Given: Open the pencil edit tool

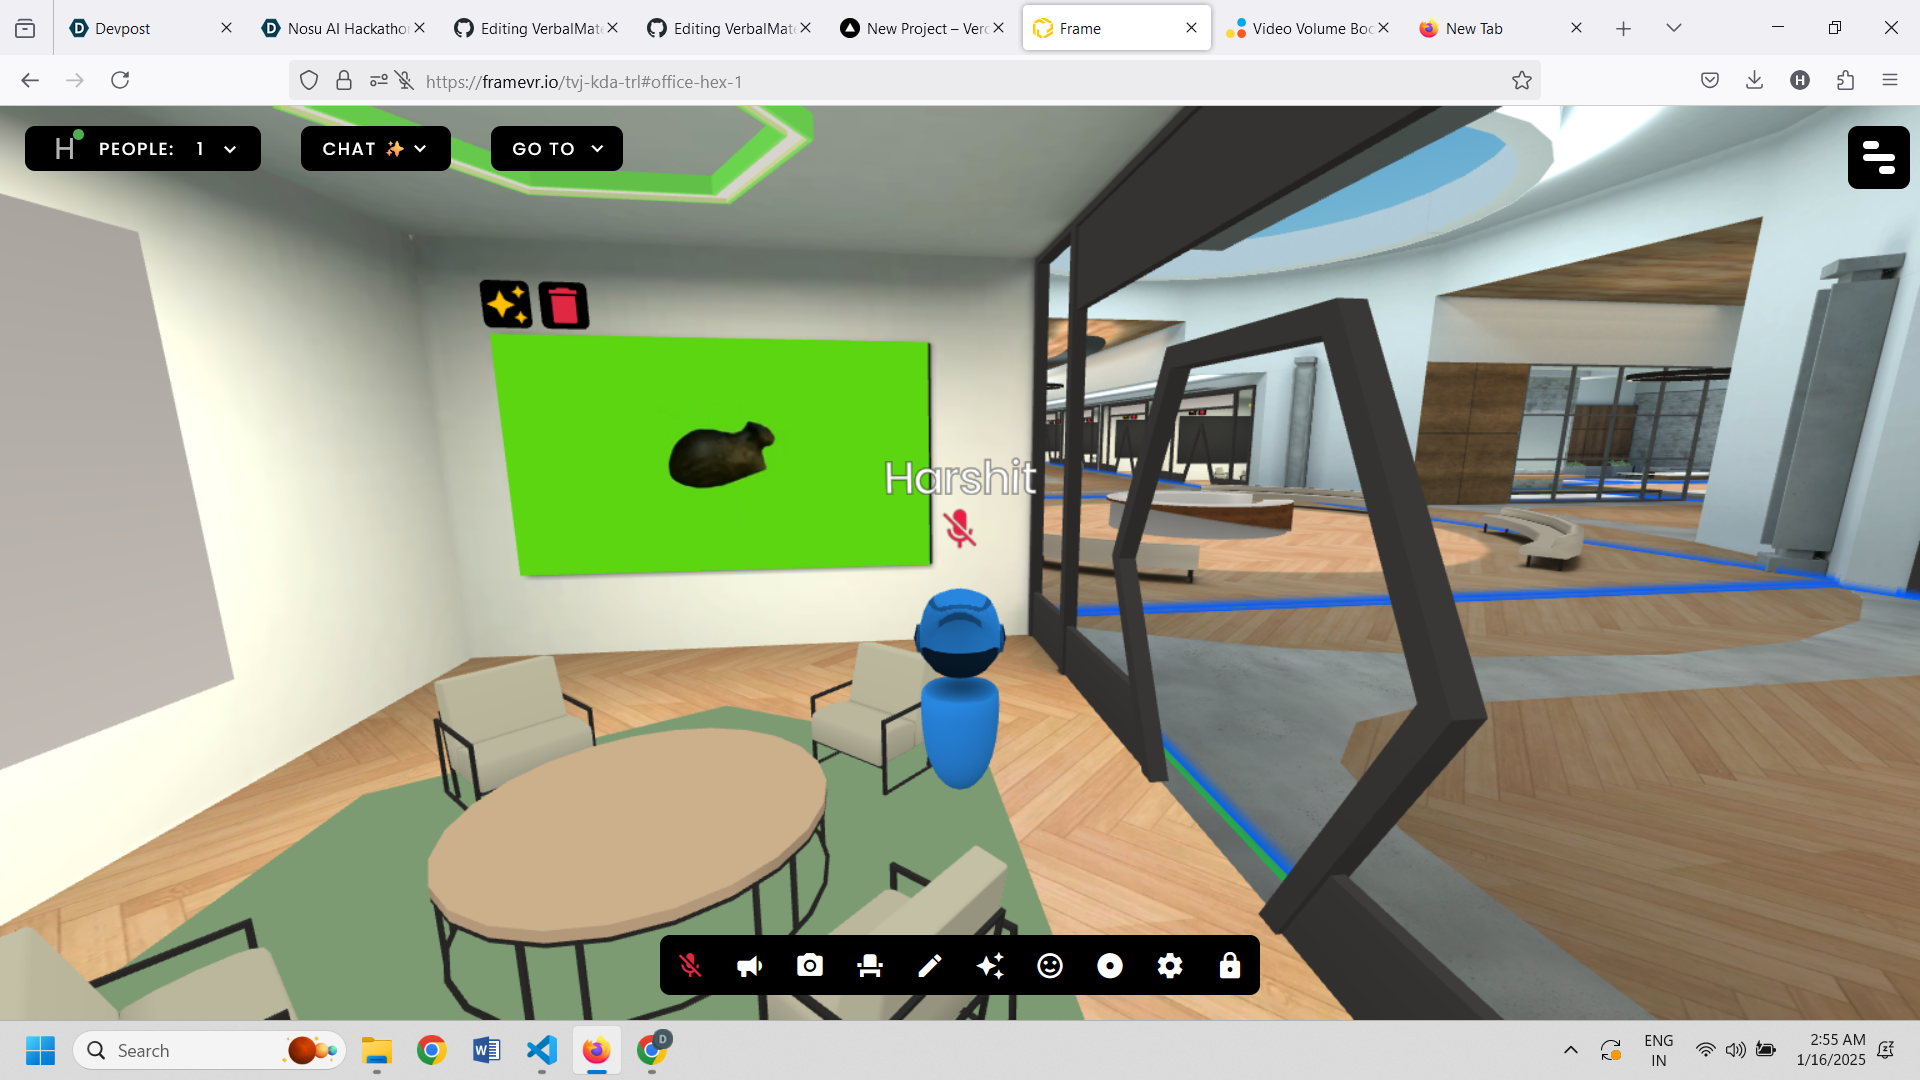Looking at the screenshot, I should 930,965.
